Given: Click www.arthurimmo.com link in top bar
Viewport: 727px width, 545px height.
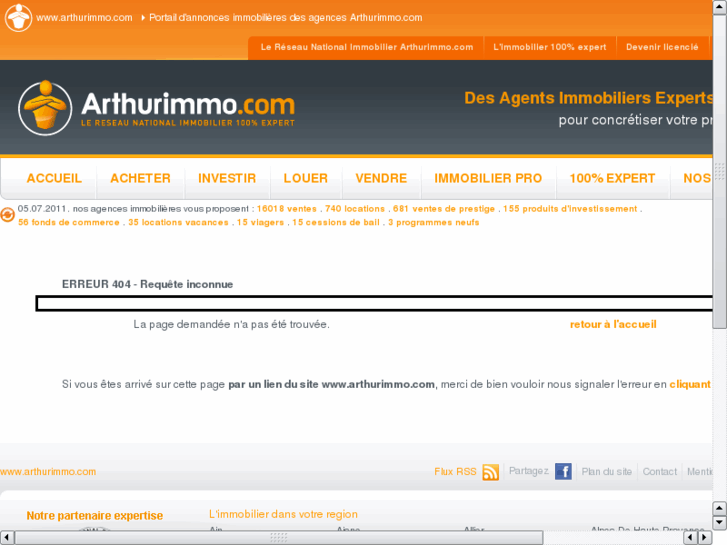Looking at the screenshot, I should 84,18.
